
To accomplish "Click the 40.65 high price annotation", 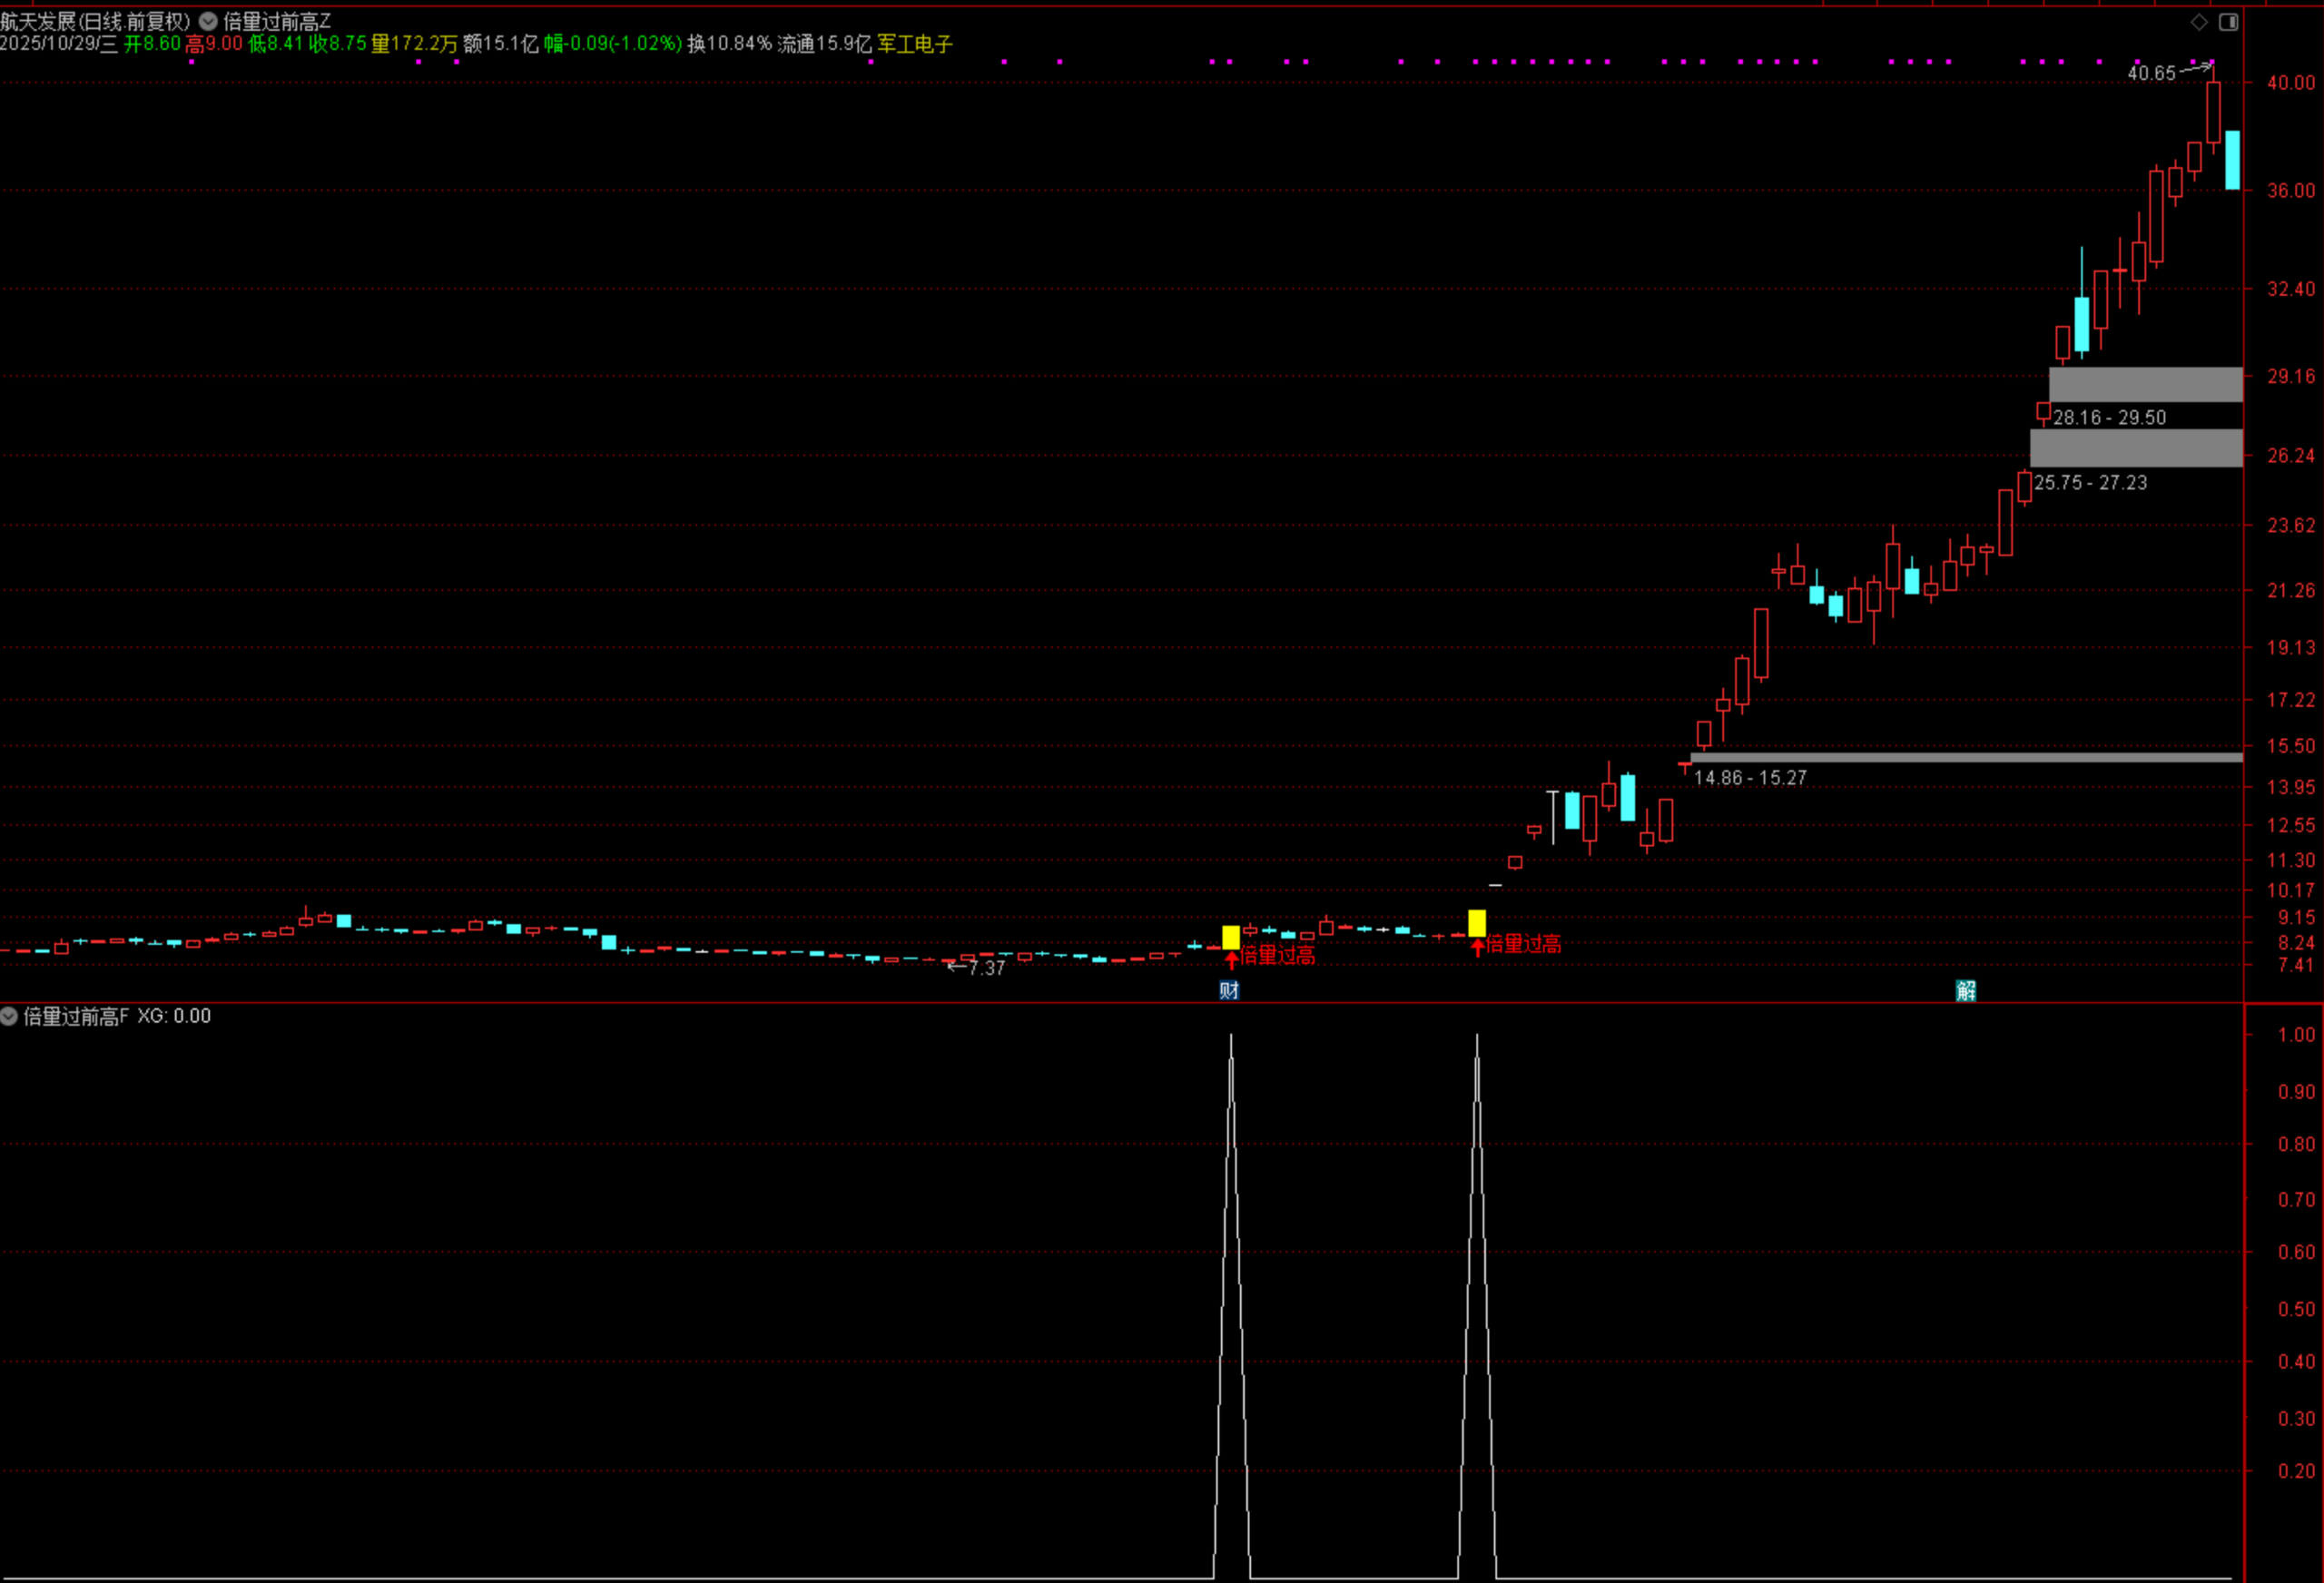I will point(2151,73).
